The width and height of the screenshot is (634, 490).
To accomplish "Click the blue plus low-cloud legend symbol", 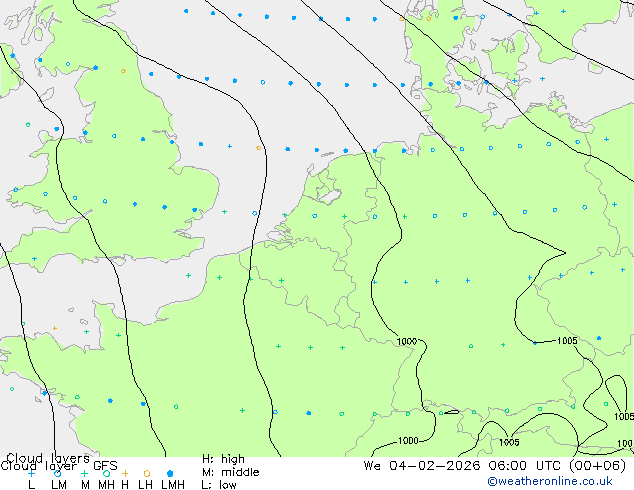I will pyautogui.click(x=32, y=473).
